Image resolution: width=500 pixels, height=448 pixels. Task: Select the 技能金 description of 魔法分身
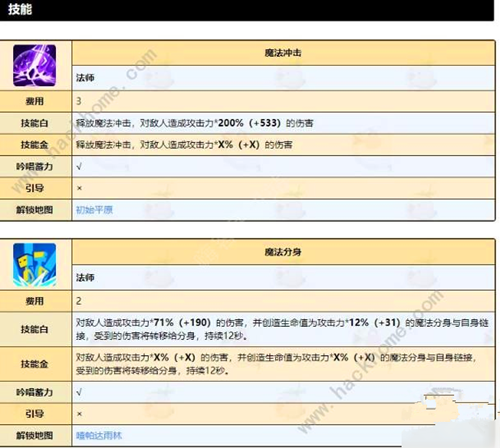tap(276, 364)
